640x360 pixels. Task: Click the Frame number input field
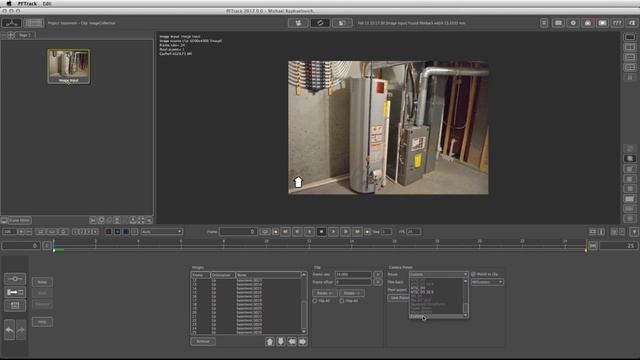coord(238,231)
